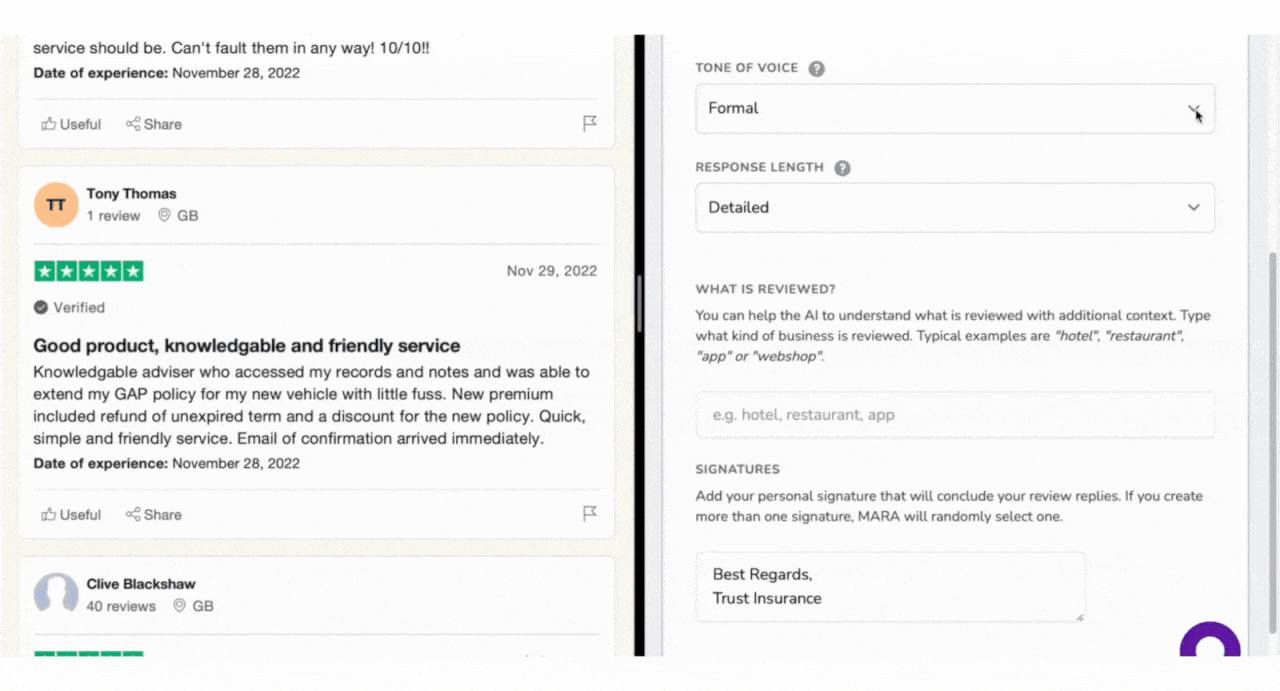Share the top 10/10 review

tap(154, 125)
